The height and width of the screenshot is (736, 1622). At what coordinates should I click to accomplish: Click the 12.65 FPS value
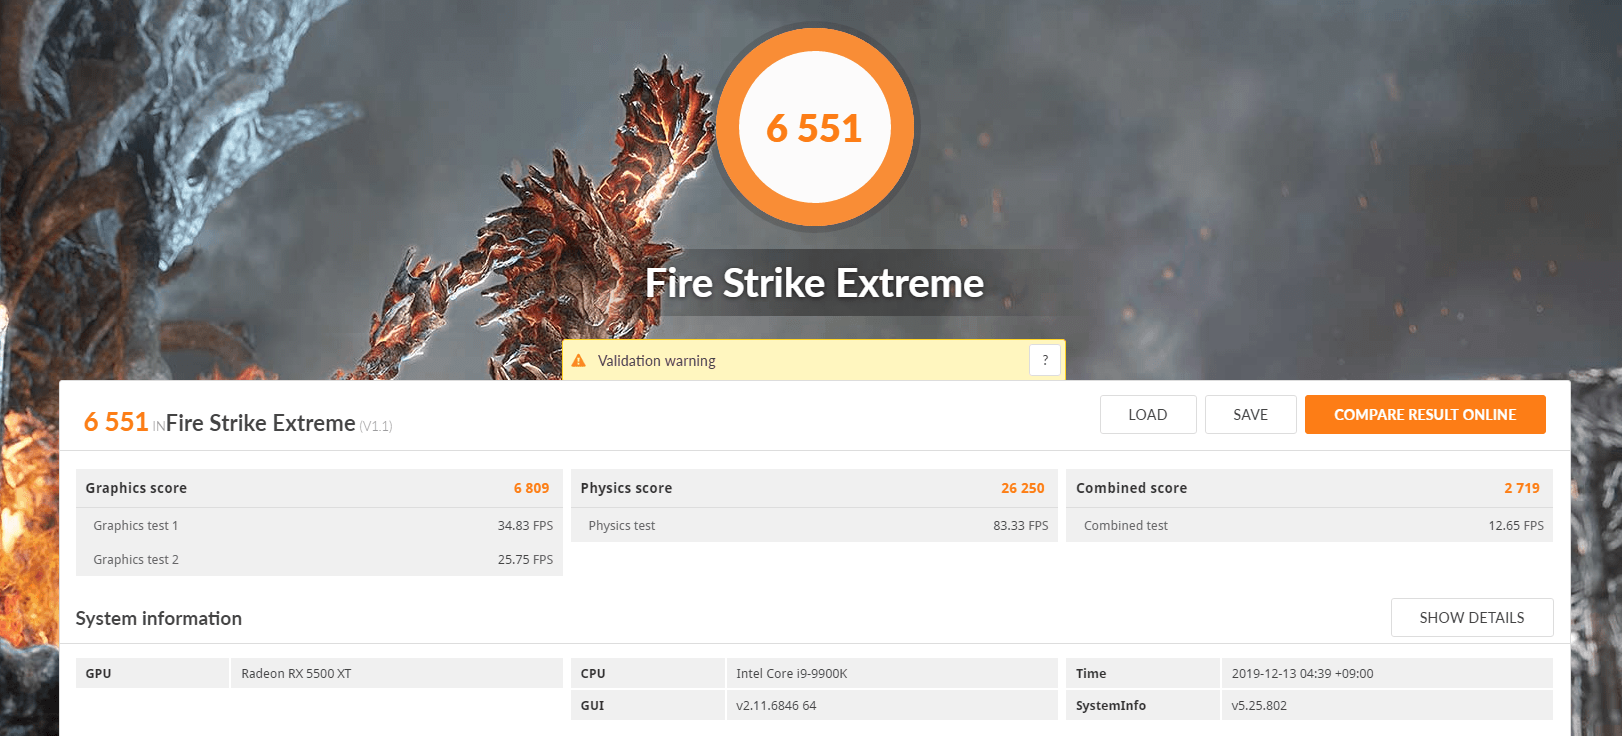tap(1516, 525)
